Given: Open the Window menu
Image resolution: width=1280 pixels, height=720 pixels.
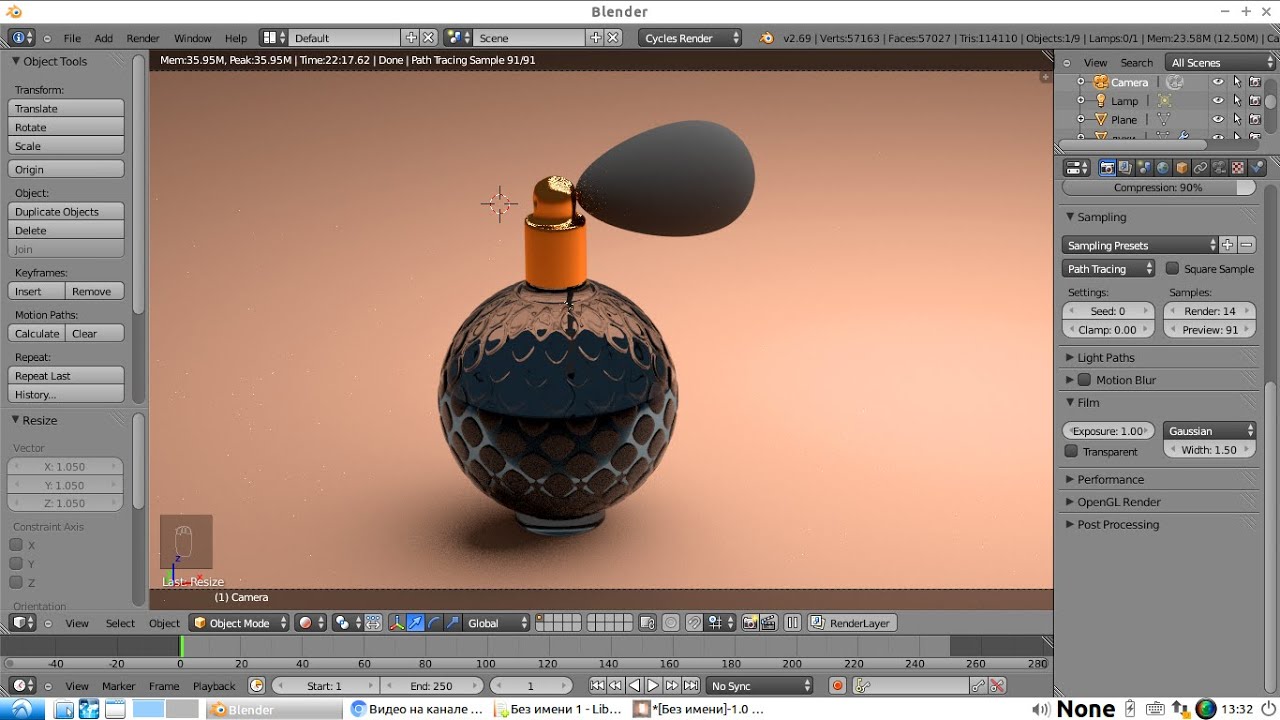Looking at the screenshot, I should 193,38.
